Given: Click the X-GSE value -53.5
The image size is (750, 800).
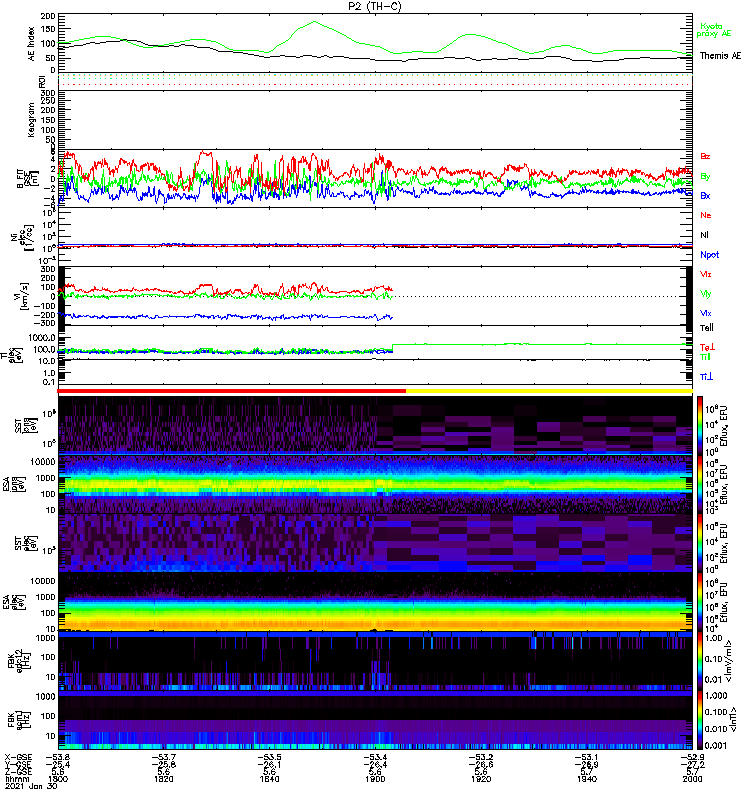Looking at the screenshot, I should [269, 758].
